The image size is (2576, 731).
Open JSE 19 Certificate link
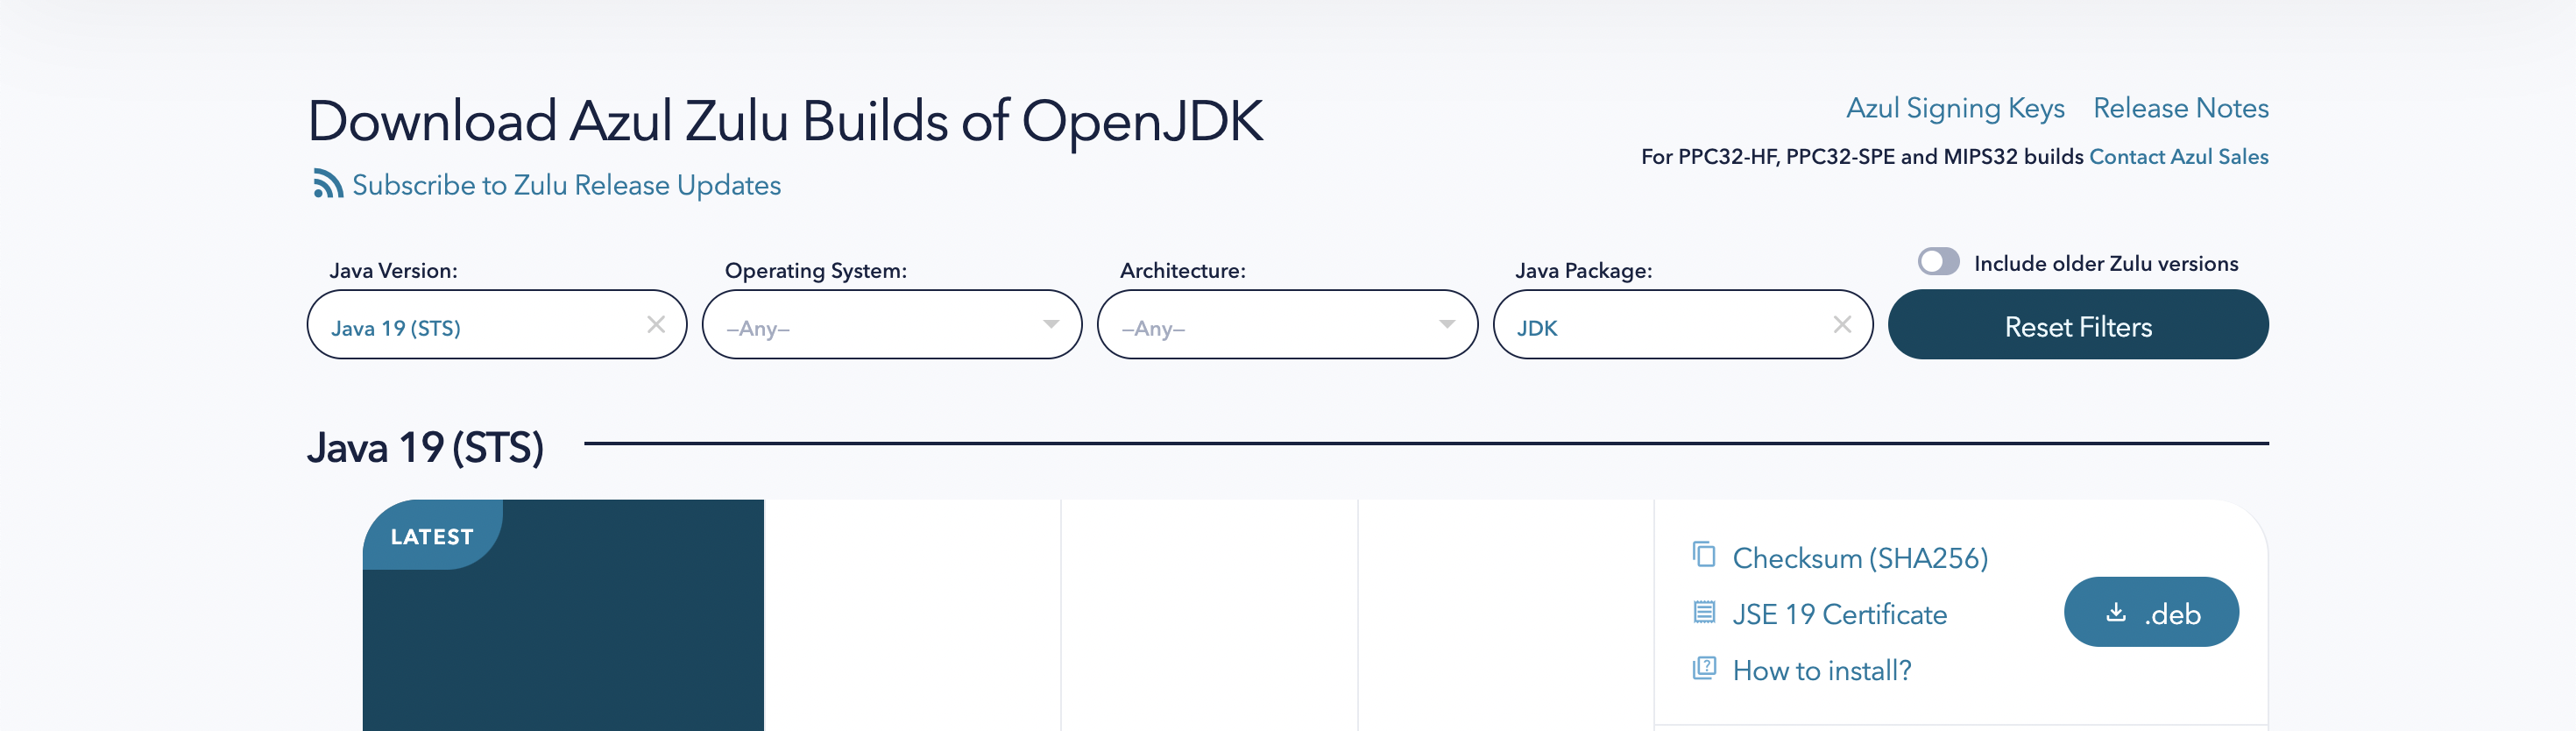click(1840, 614)
